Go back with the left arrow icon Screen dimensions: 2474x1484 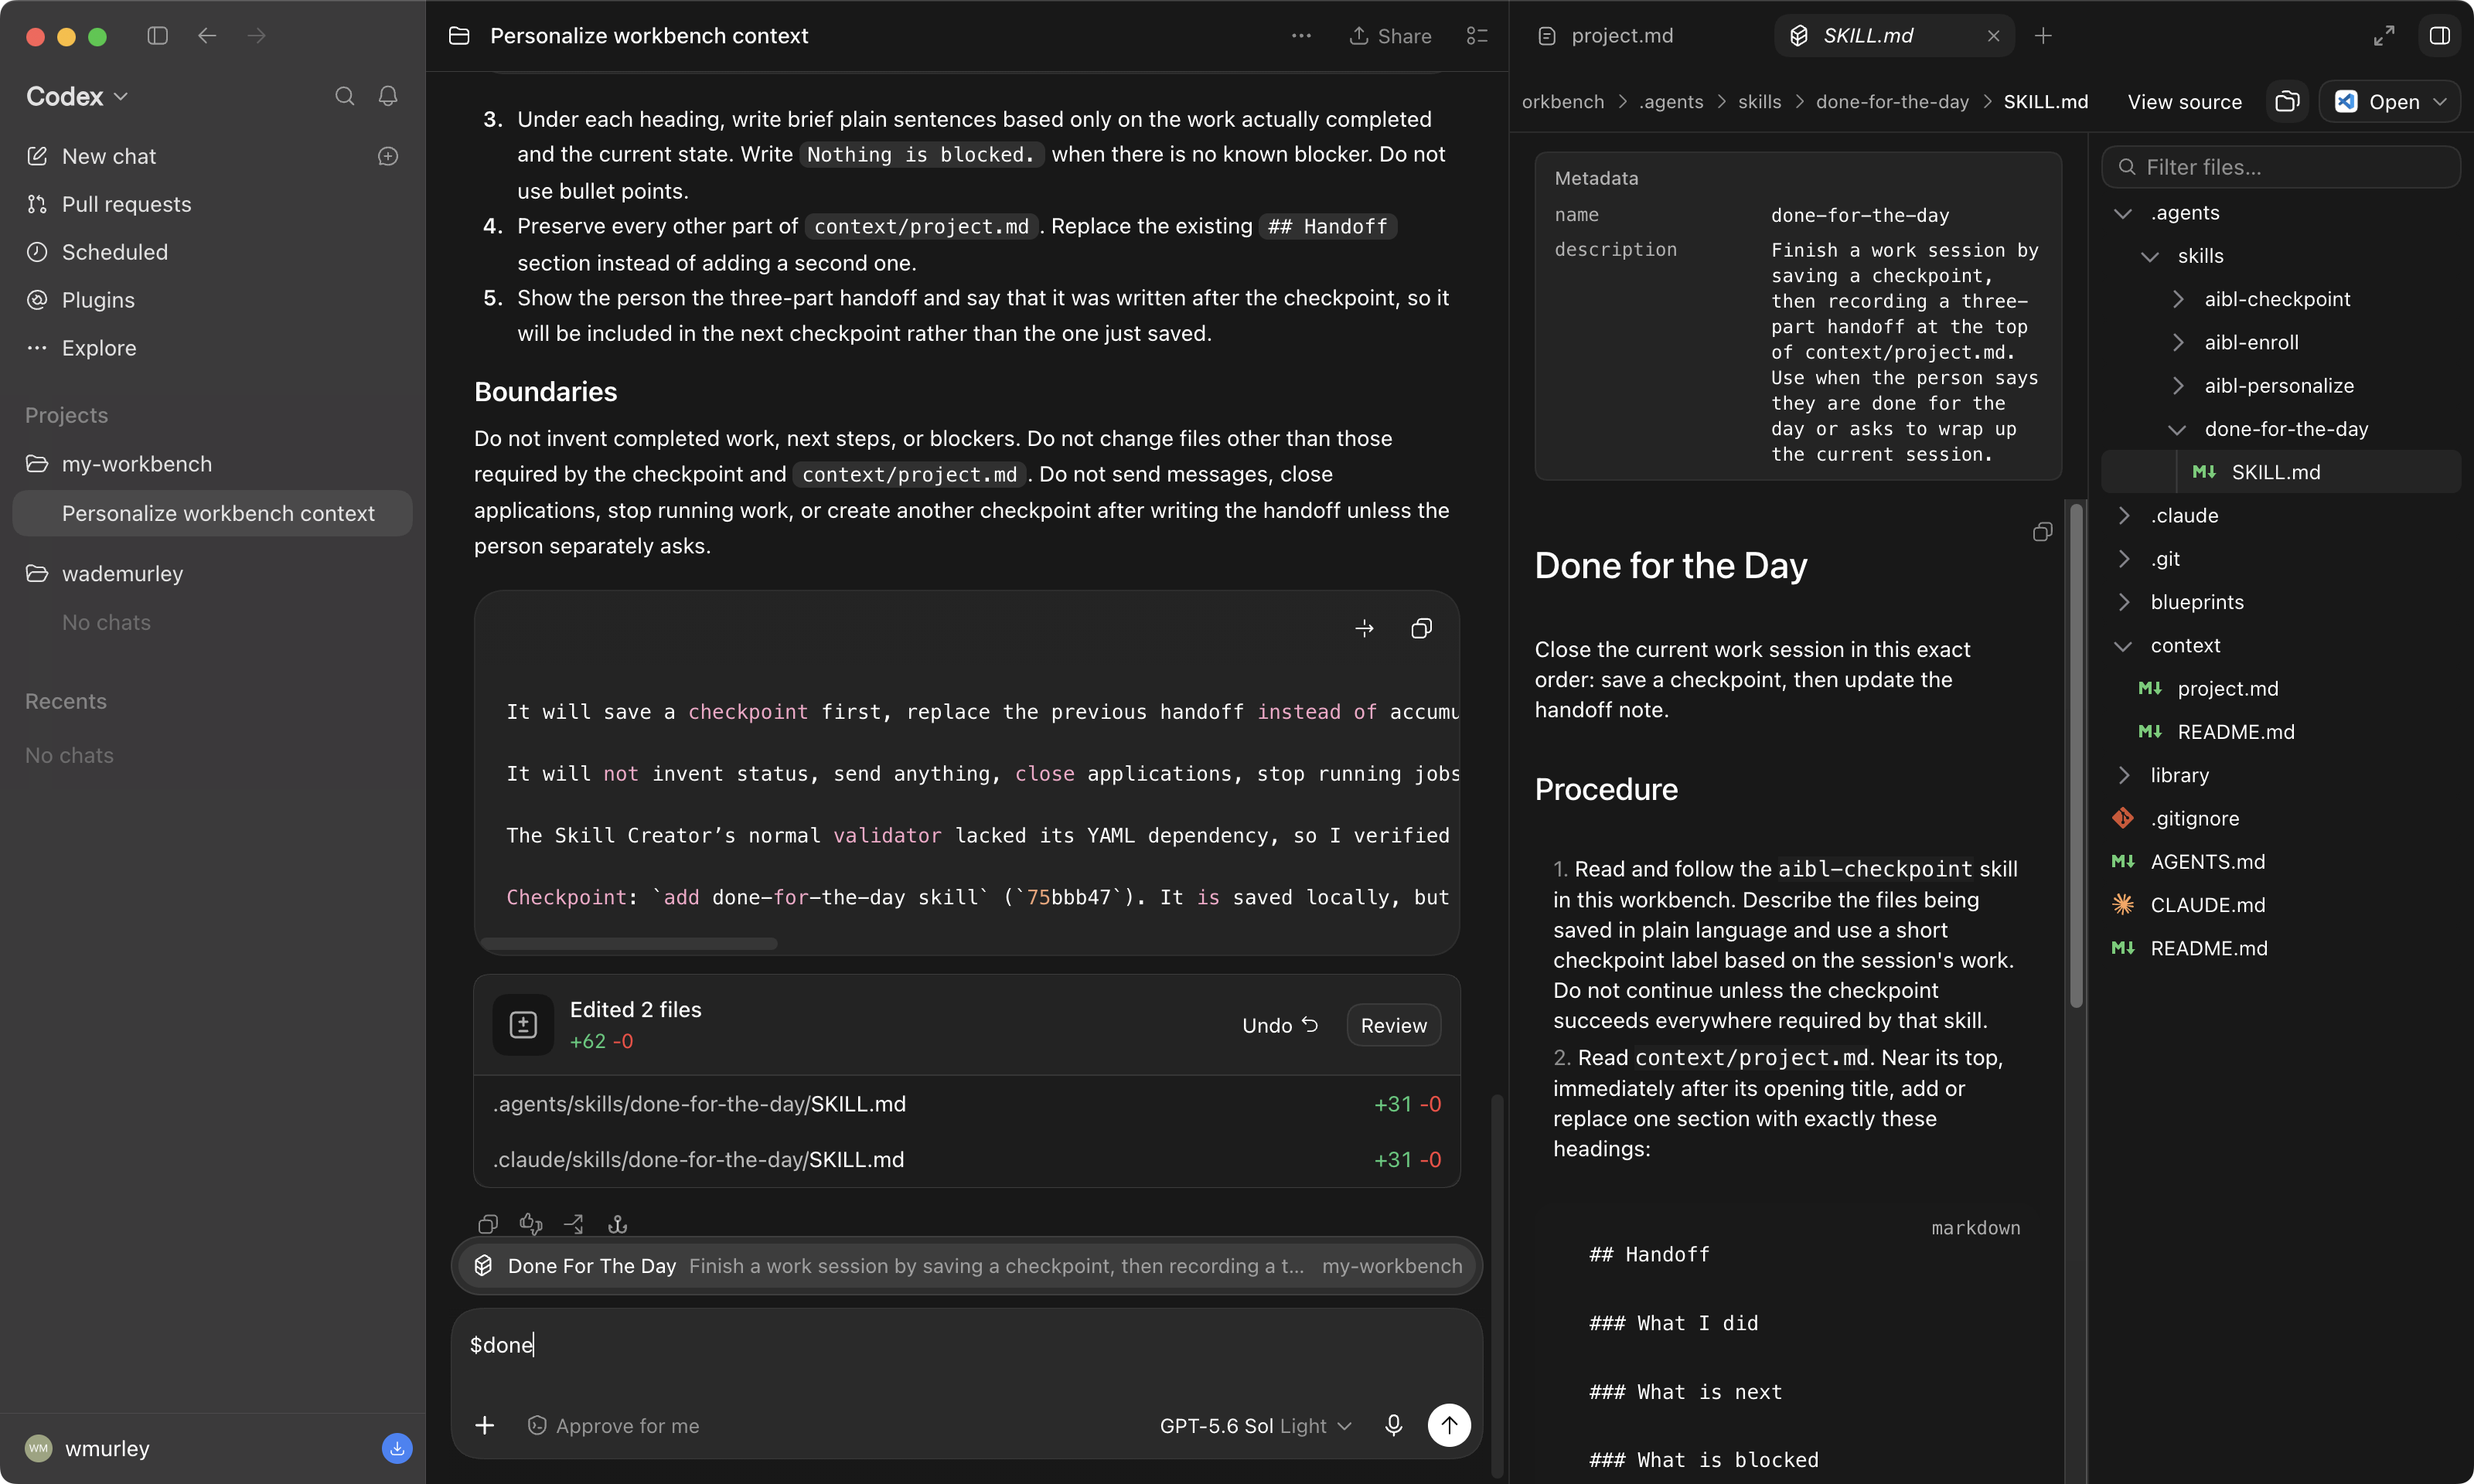207,36
